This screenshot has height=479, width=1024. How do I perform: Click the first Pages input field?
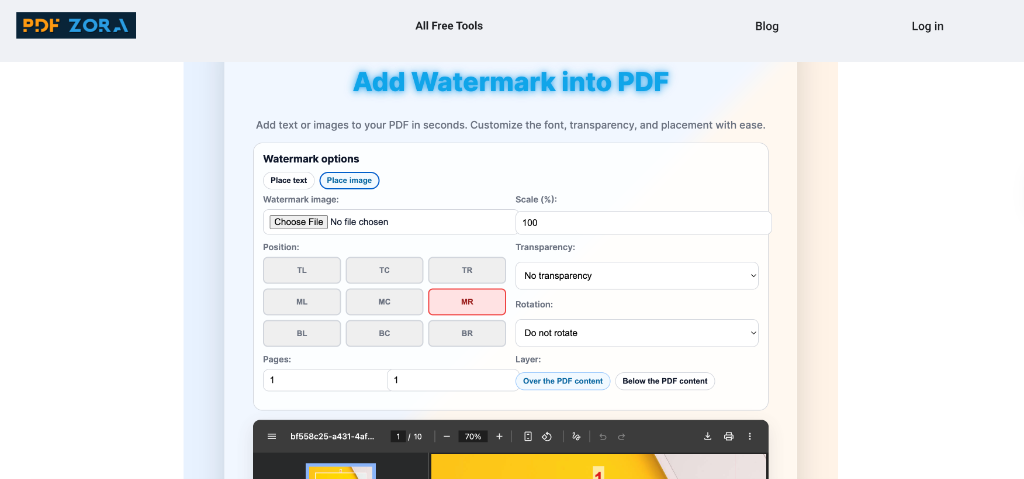pos(325,380)
